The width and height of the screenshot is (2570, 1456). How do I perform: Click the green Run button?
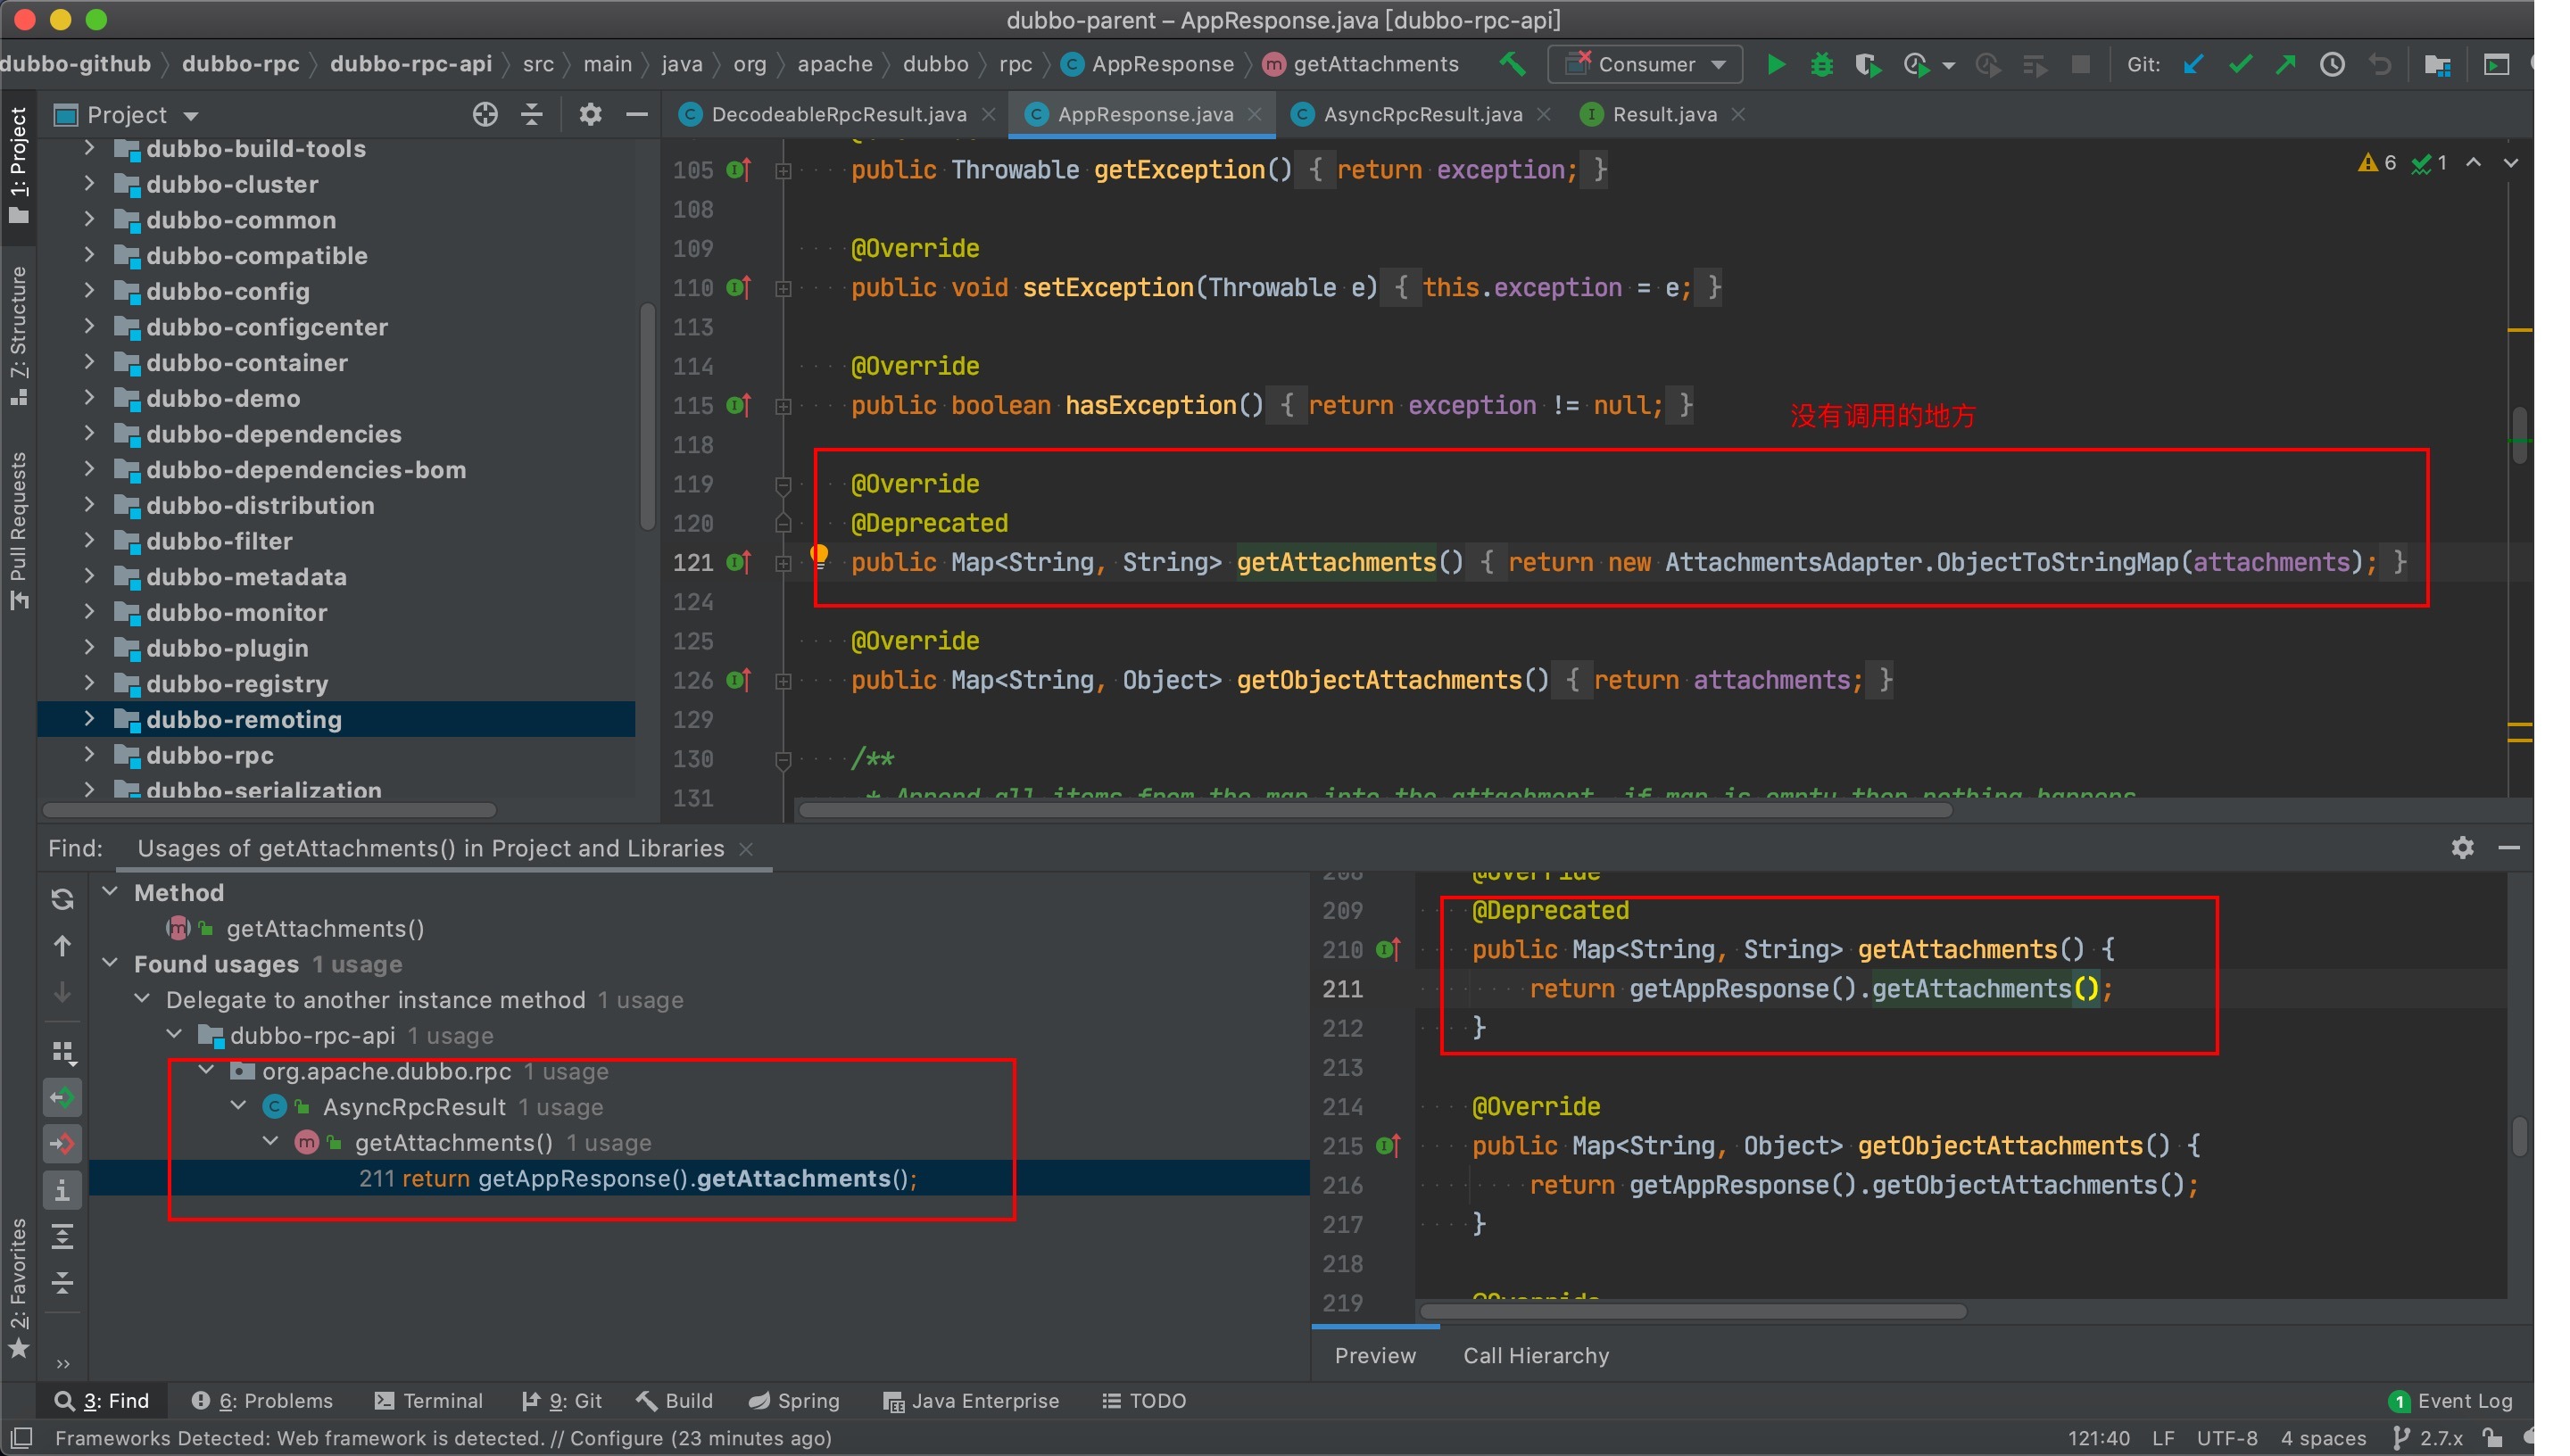pos(1775,65)
